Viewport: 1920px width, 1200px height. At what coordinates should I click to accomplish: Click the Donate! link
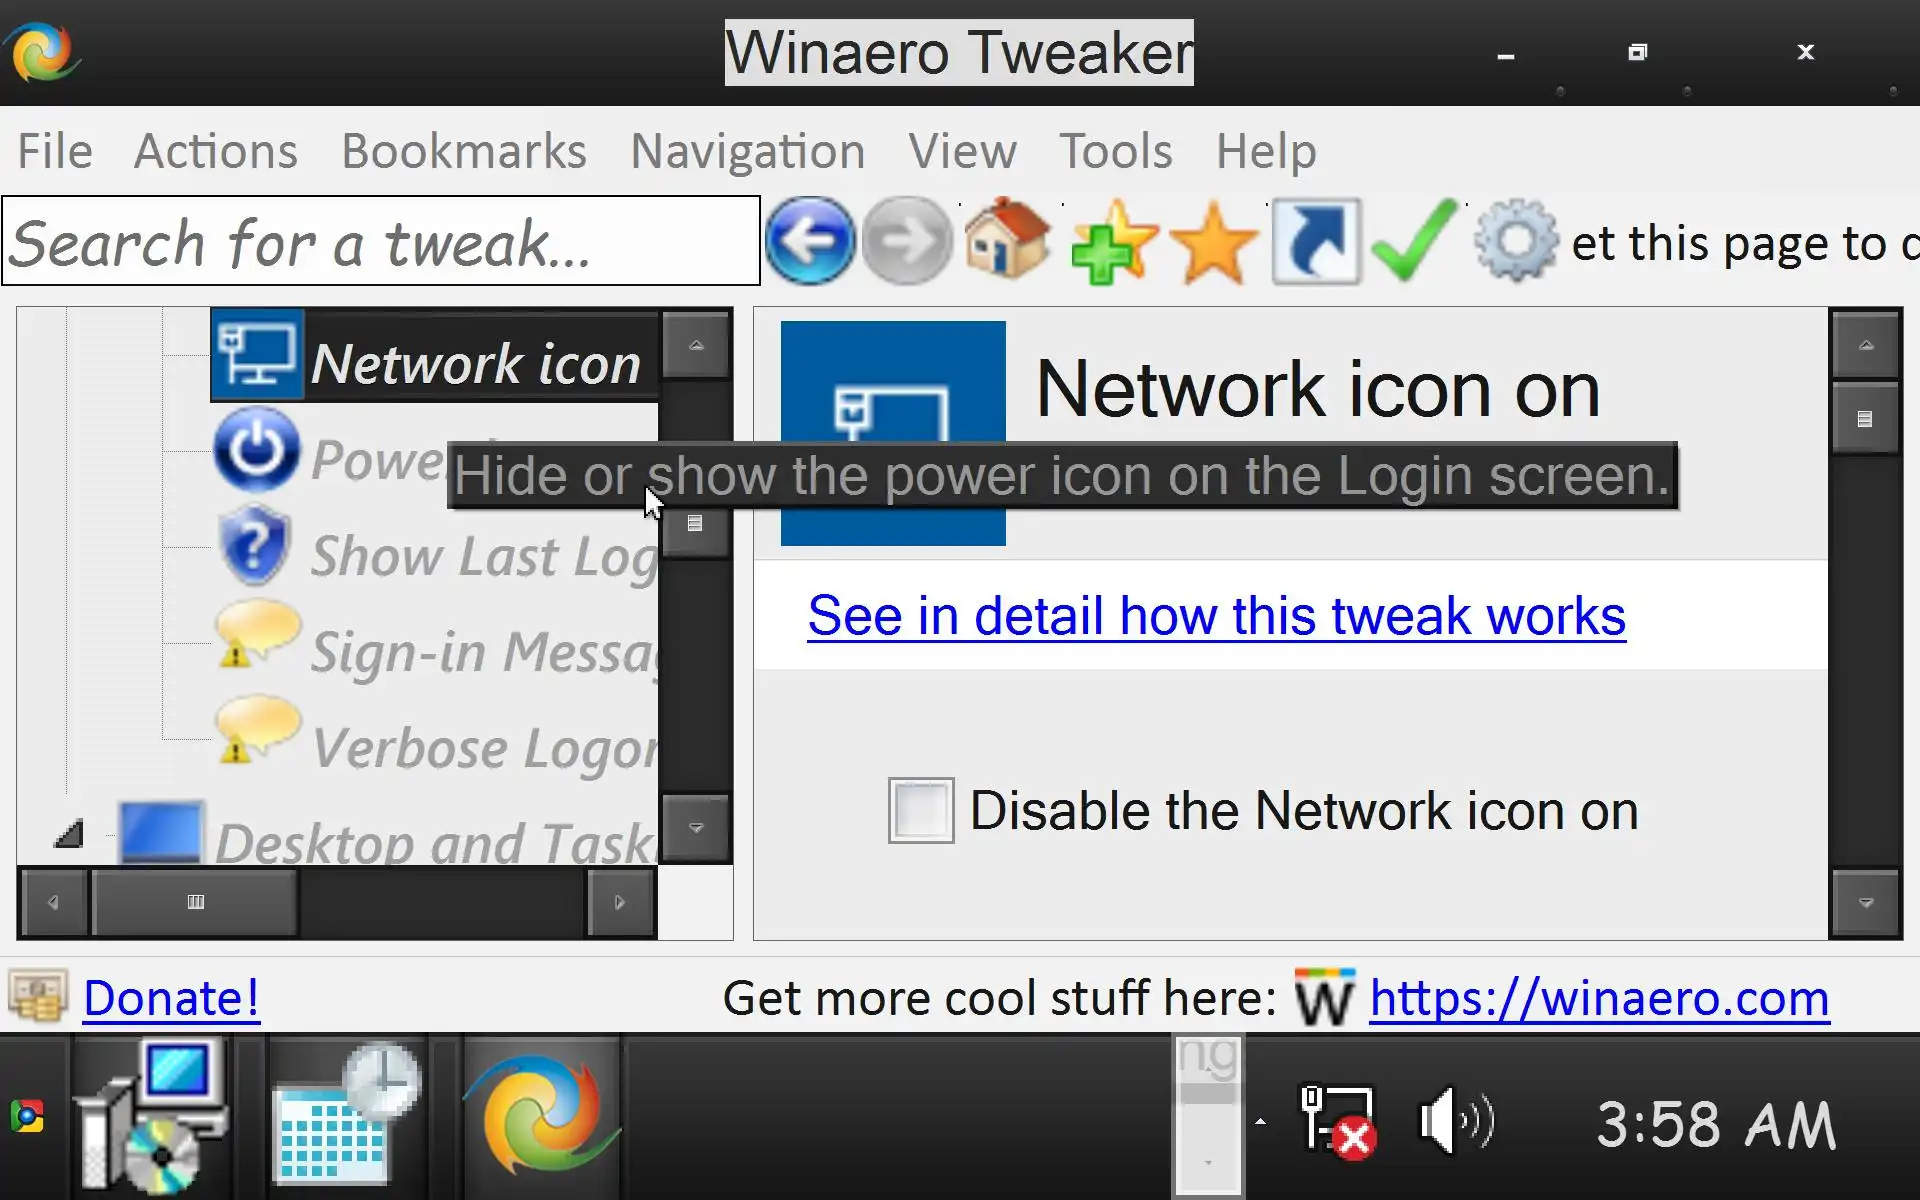pyautogui.click(x=171, y=998)
